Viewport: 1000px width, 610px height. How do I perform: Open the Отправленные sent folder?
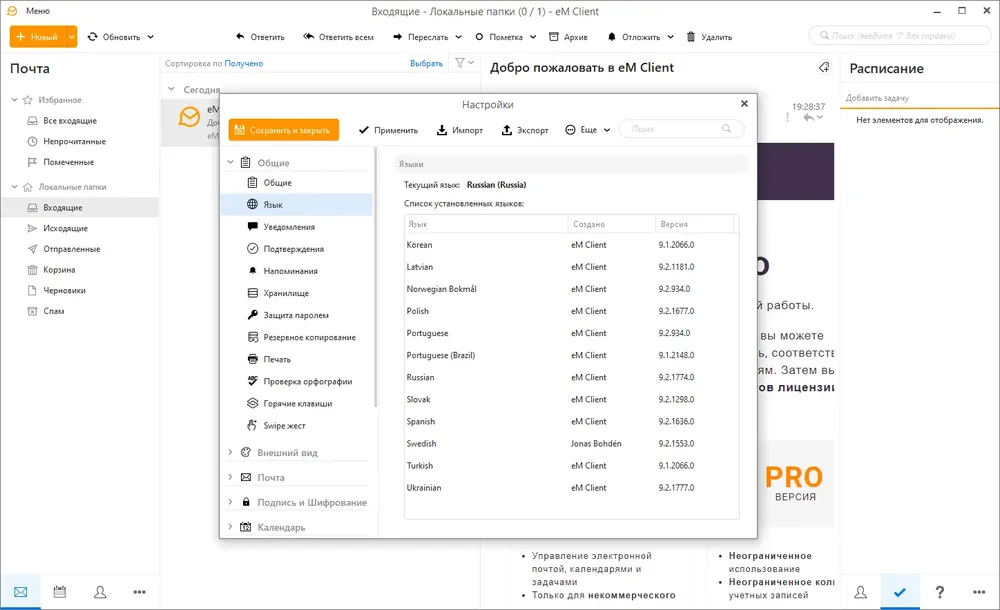[71, 249]
